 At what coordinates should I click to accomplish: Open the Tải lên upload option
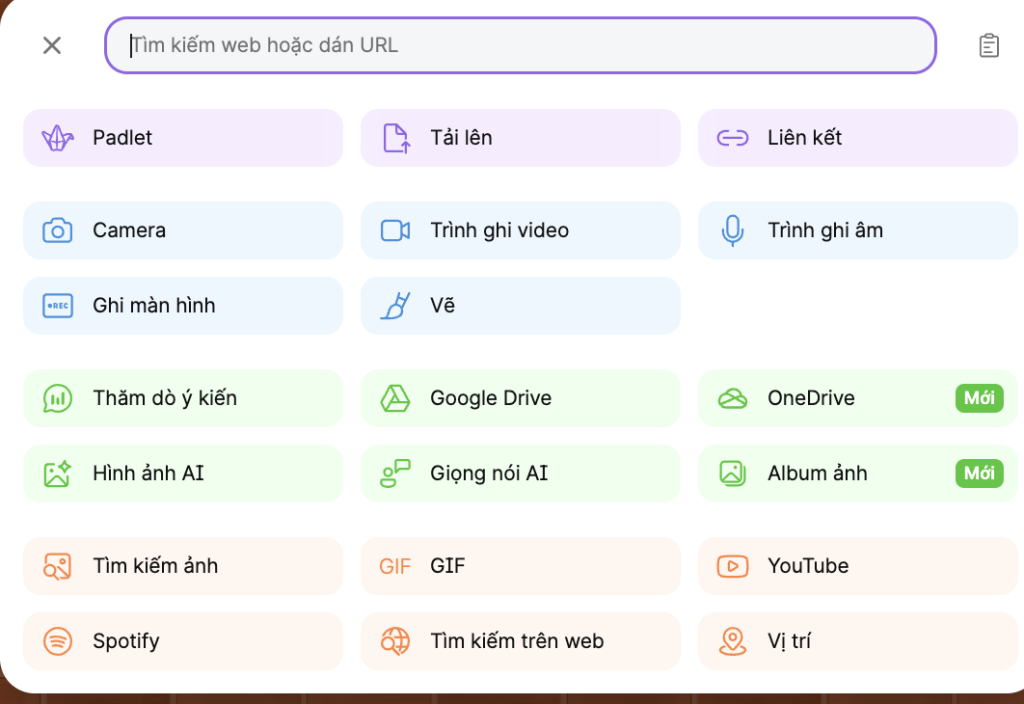[520, 138]
